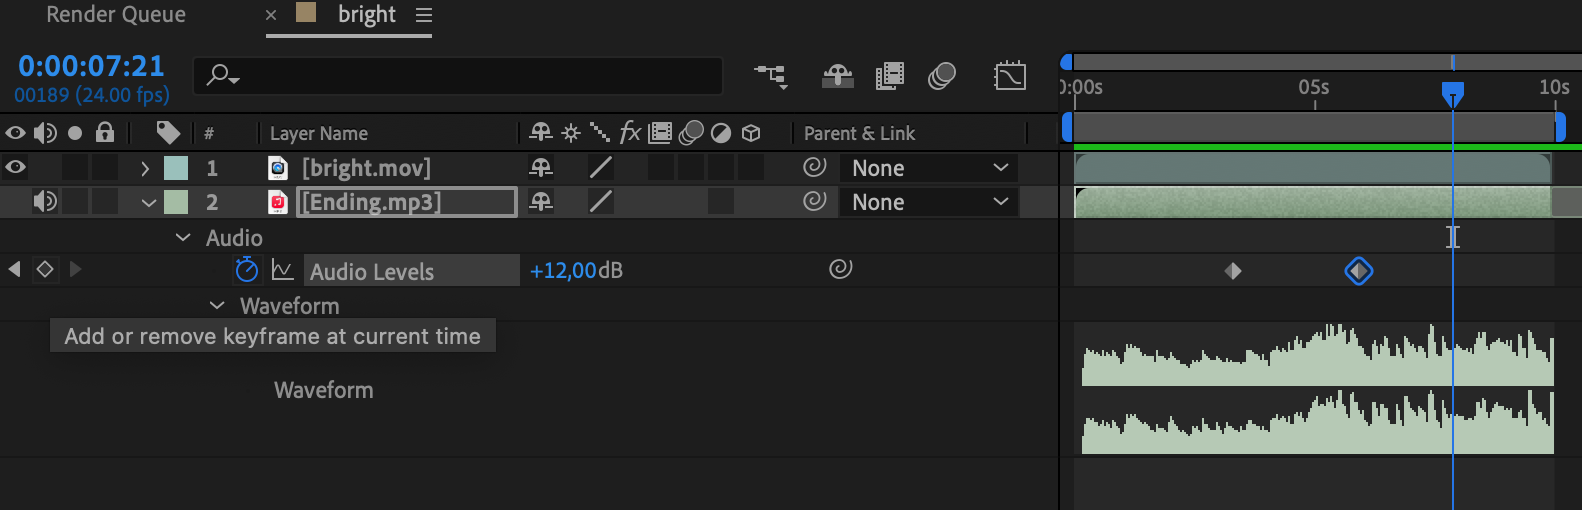Open the composition mini-flowchart icon

point(771,76)
